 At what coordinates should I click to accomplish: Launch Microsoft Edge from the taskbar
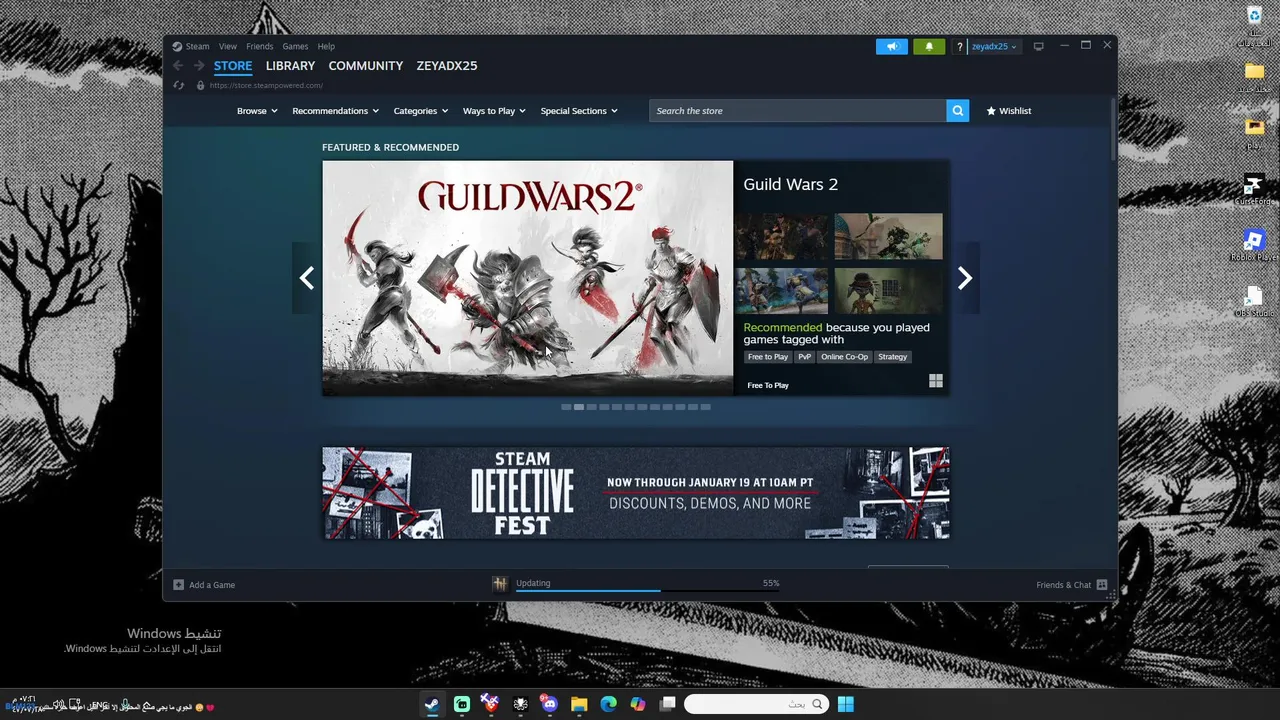(608, 704)
